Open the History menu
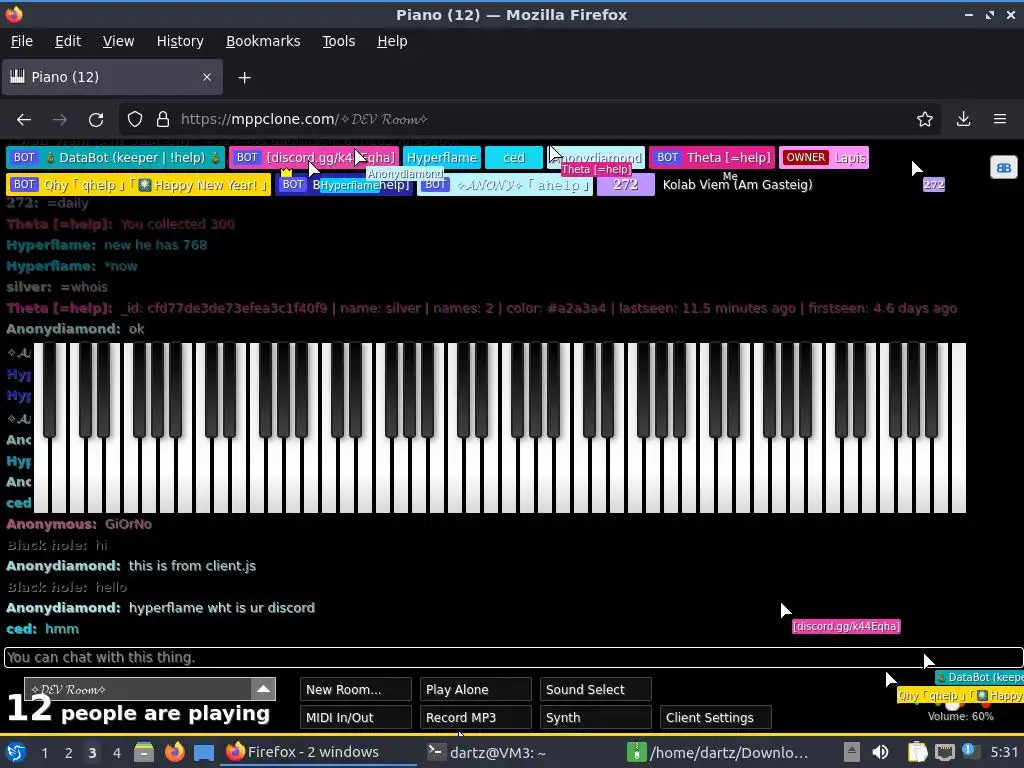The width and height of the screenshot is (1024, 768). point(180,41)
